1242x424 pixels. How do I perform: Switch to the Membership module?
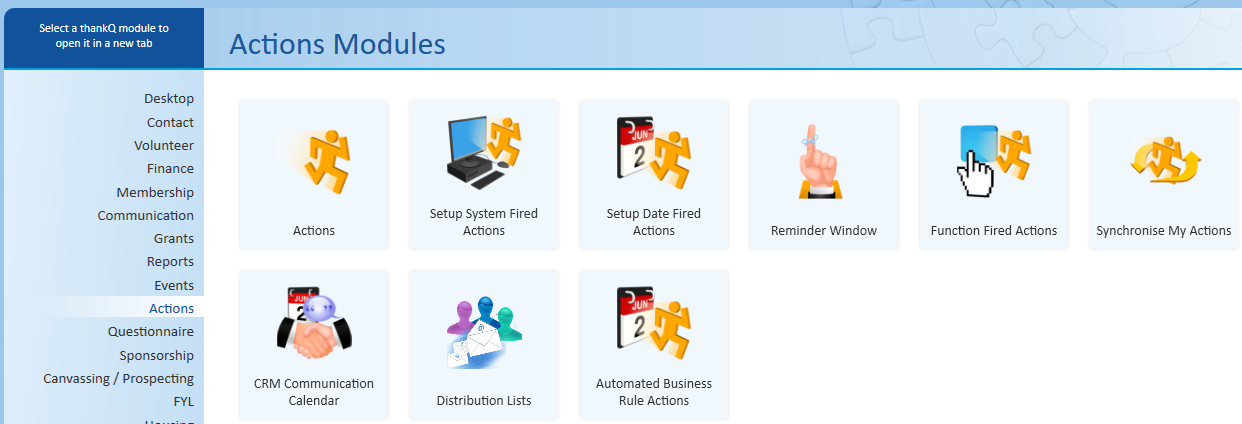tap(155, 192)
